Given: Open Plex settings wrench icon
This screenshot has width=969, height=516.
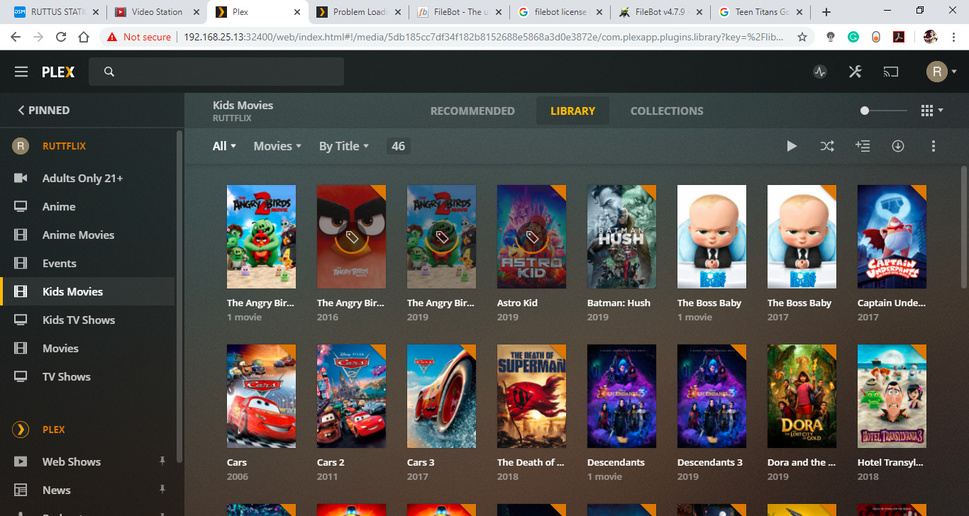Looking at the screenshot, I should tap(855, 72).
